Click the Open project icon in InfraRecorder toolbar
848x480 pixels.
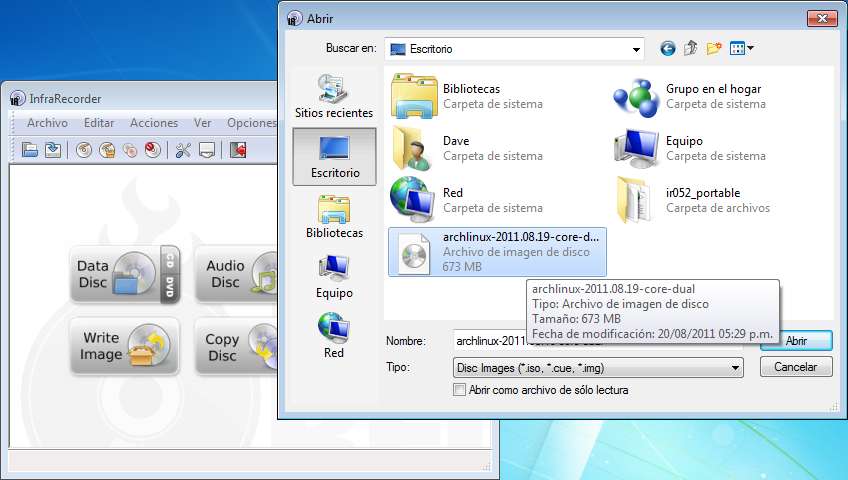point(30,150)
